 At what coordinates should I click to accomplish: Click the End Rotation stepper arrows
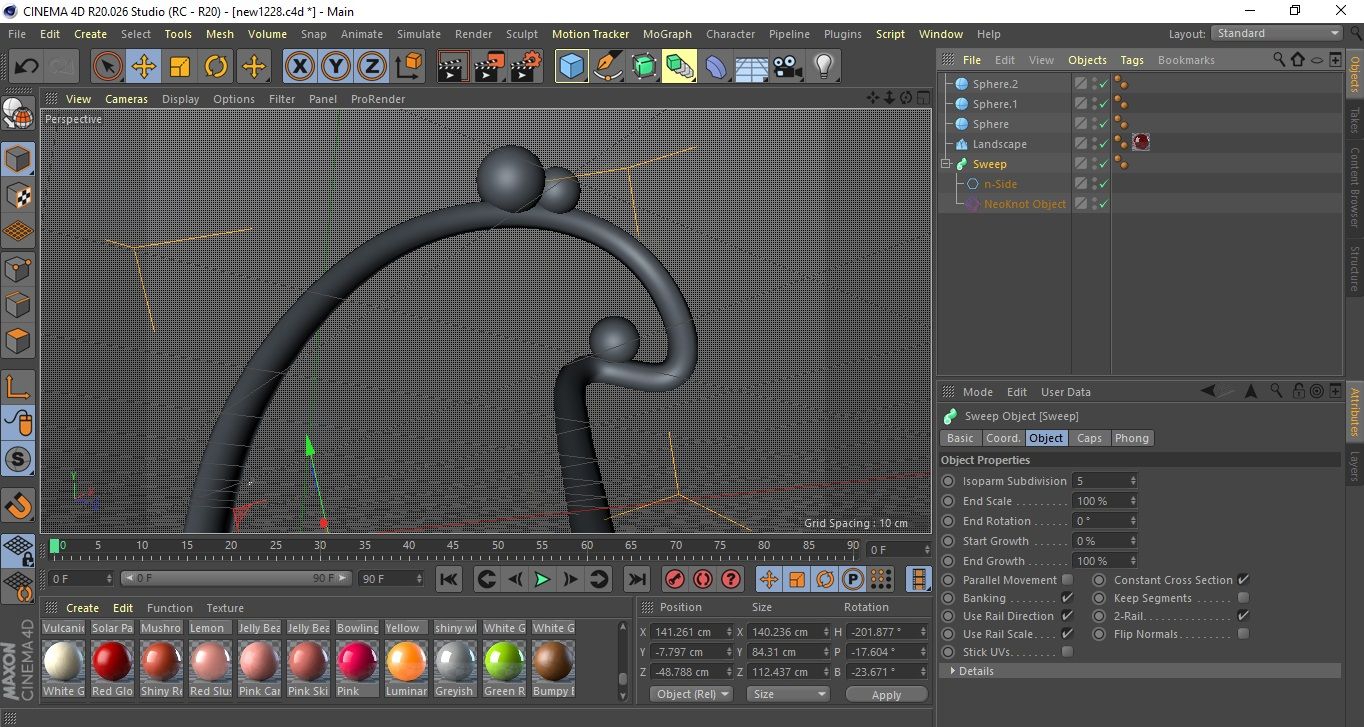pos(1133,521)
